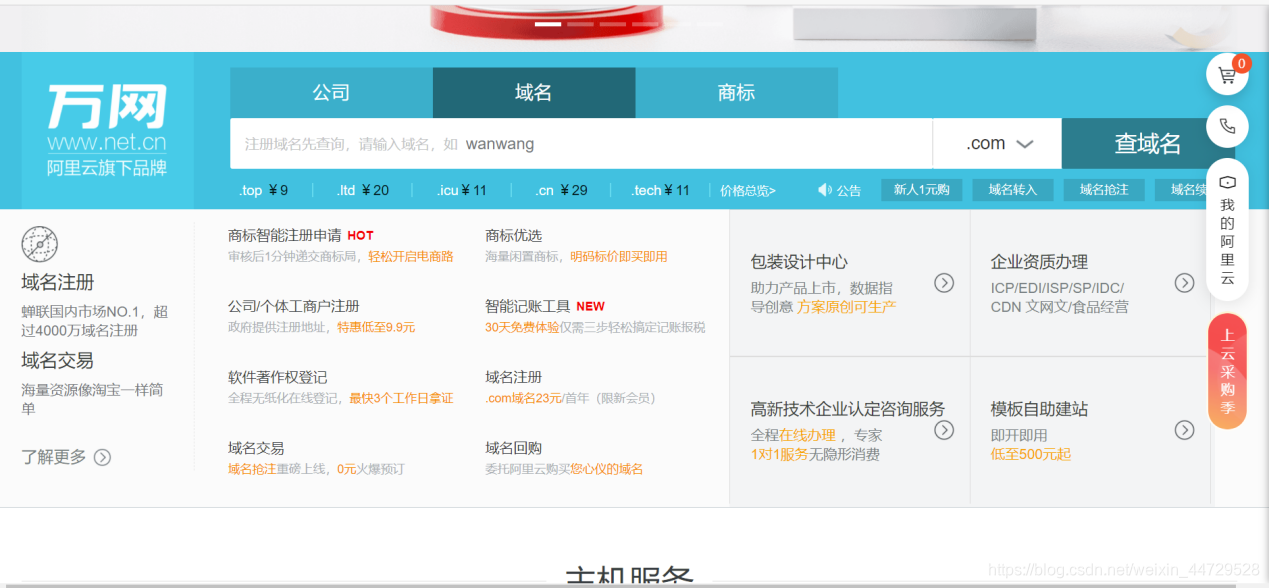This screenshot has width=1269, height=588.
Task: Open 高新技术企业认定咨询服务 card title
Action: pyautogui.click(x=848, y=409)
